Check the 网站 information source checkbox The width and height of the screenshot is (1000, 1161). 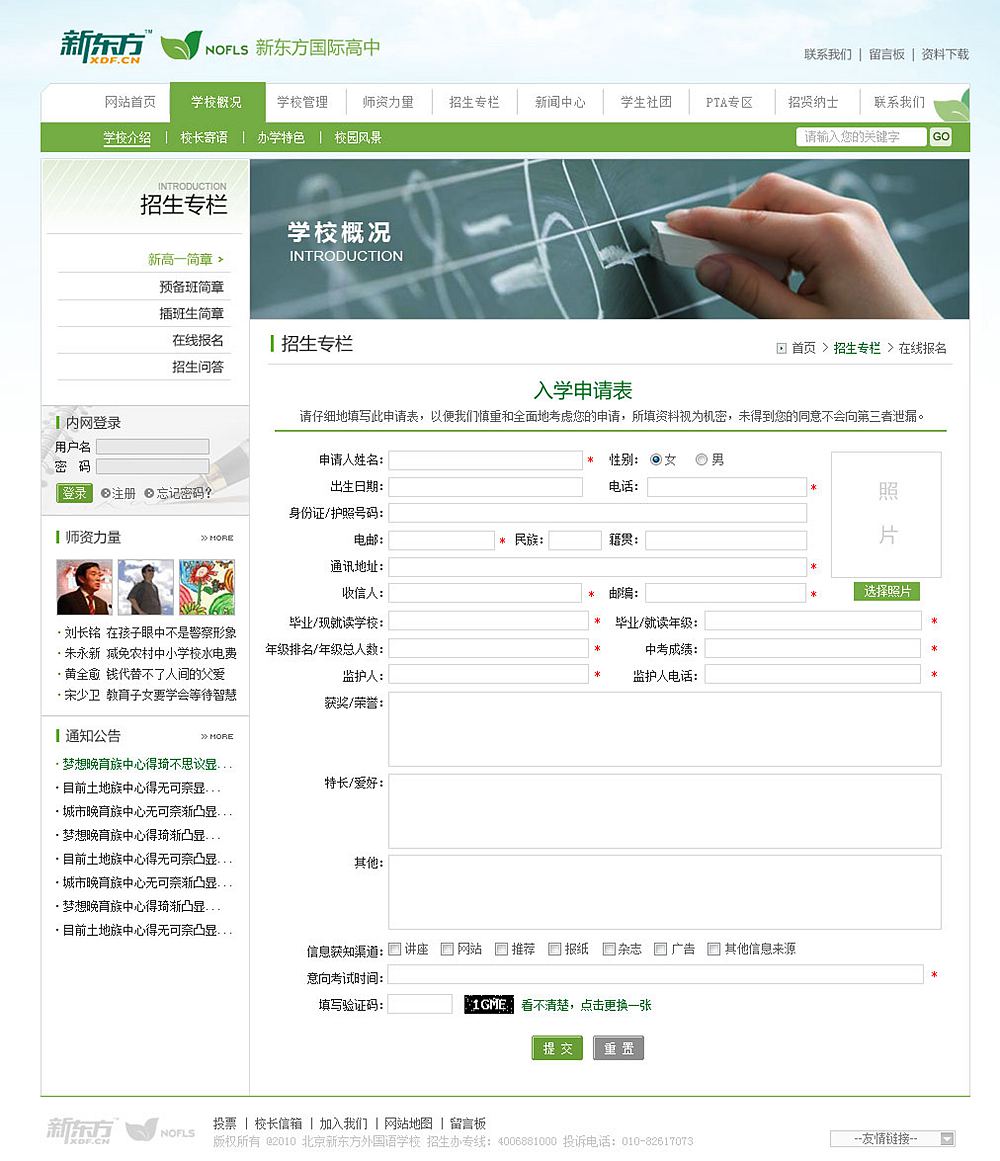tap(446, 948)
